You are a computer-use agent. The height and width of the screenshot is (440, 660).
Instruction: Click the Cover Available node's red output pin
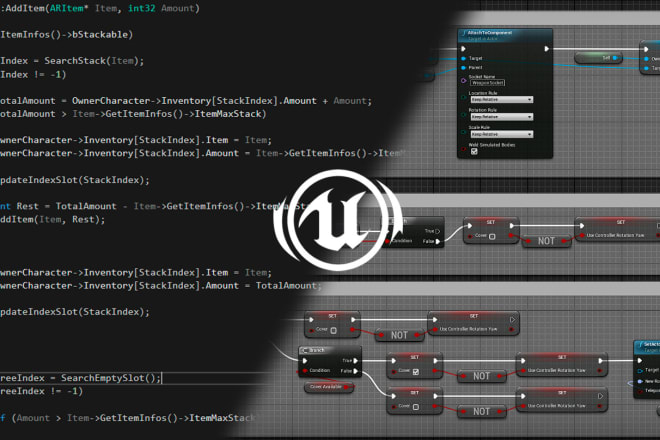(346, 387)
